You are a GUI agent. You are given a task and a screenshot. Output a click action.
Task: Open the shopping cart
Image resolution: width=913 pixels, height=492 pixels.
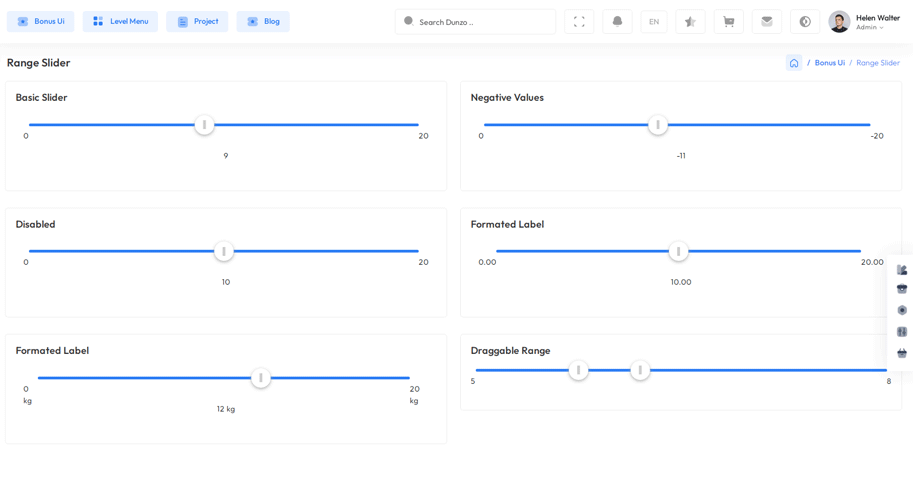[x=728, y=22]
